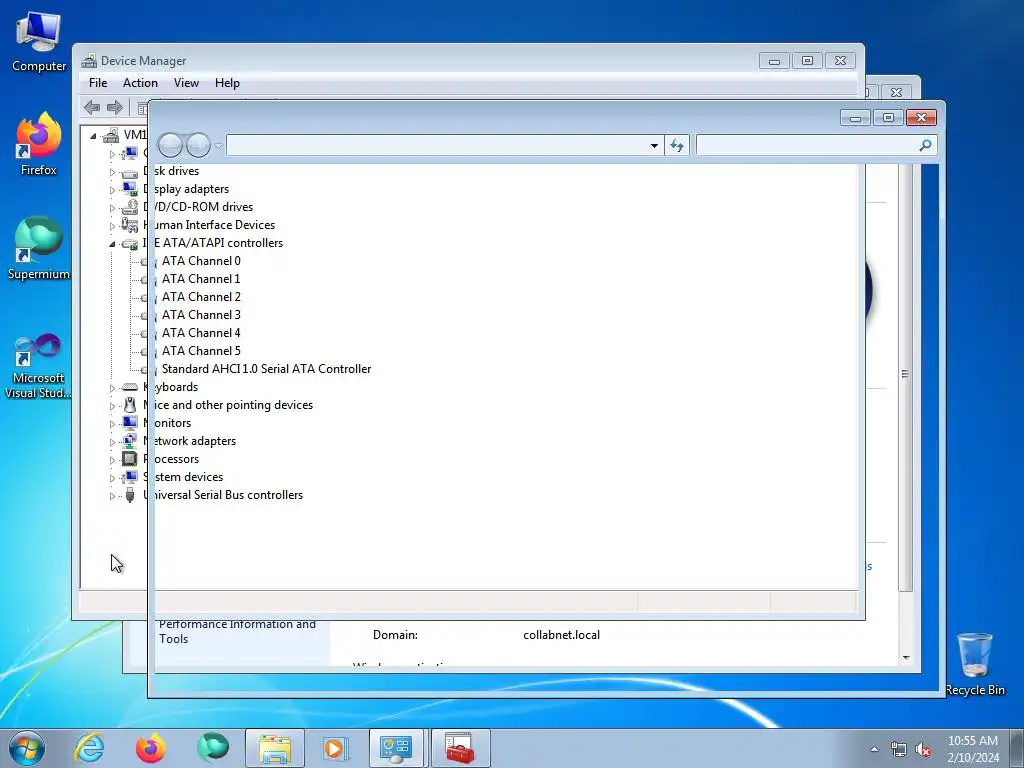This screenshot has width=1024, height=768.
Task: Select ATA Channel 5
Action: pyautogui.click(x=201, y=351)
